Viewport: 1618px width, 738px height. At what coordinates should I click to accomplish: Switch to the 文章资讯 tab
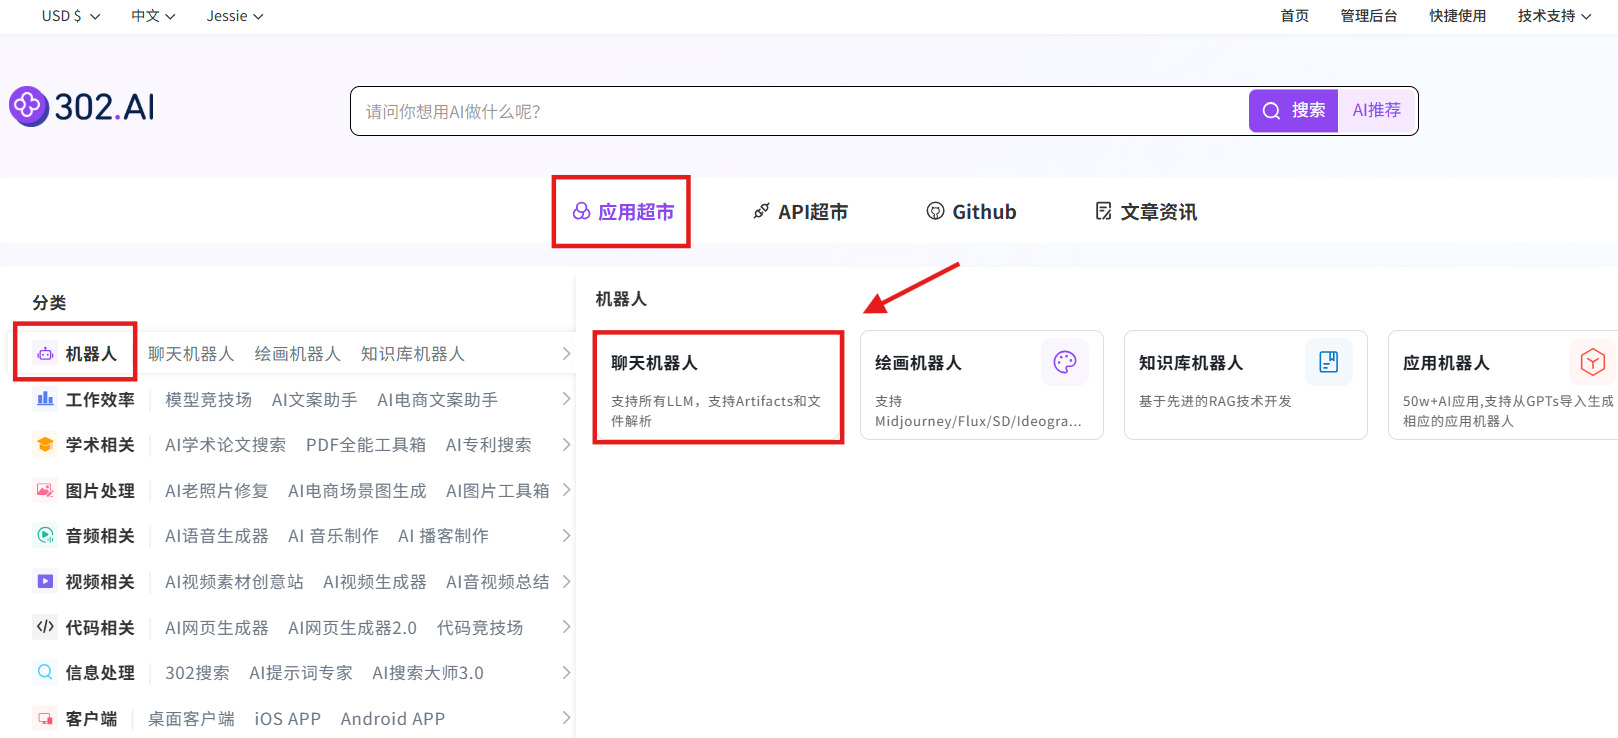[1146, 211]
